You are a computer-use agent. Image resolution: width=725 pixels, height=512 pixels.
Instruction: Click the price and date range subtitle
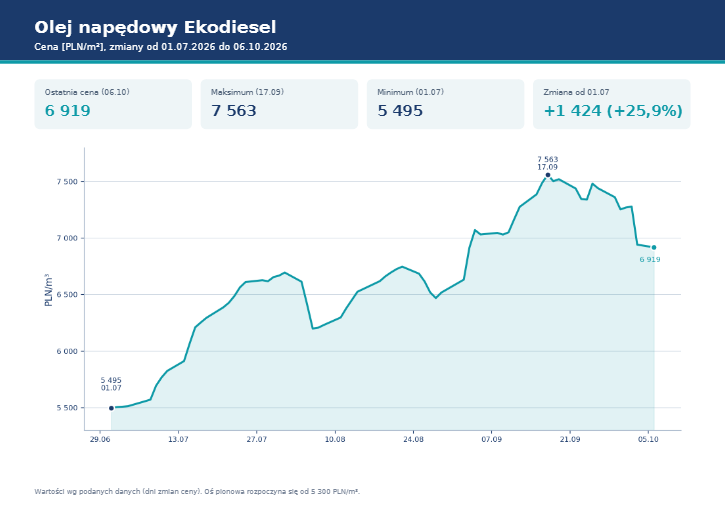click(161, 47)
